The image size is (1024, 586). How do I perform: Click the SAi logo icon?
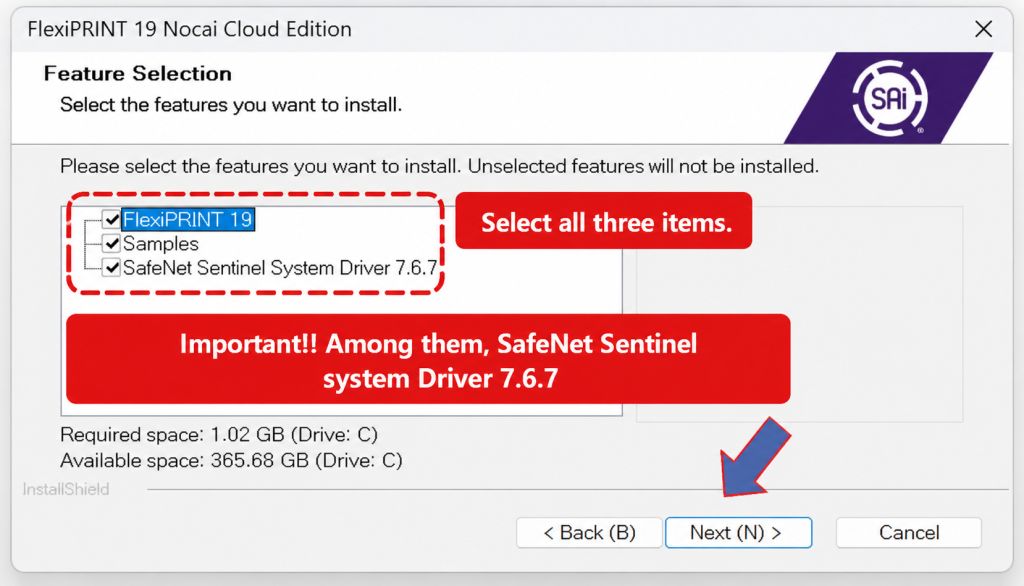[889, 98]
